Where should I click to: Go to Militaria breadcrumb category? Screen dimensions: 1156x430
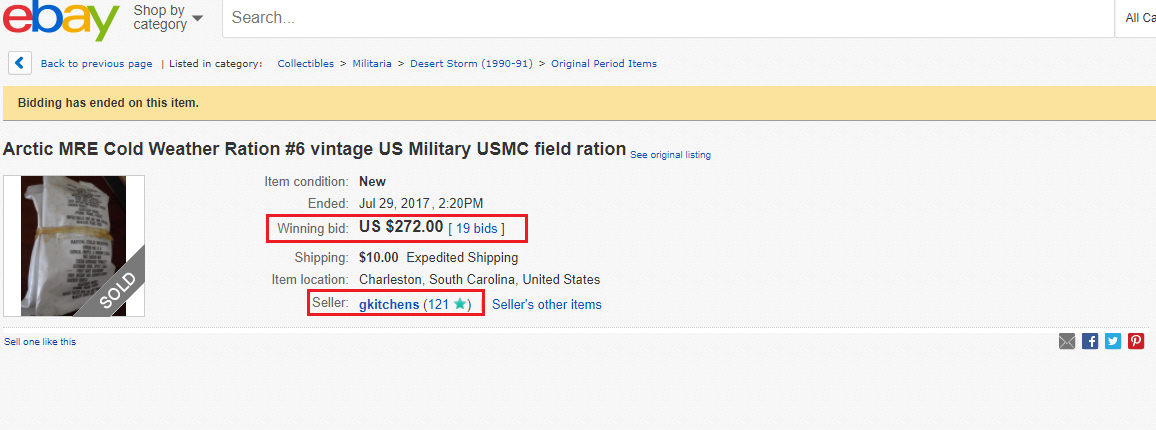click(x=372, y=64)
